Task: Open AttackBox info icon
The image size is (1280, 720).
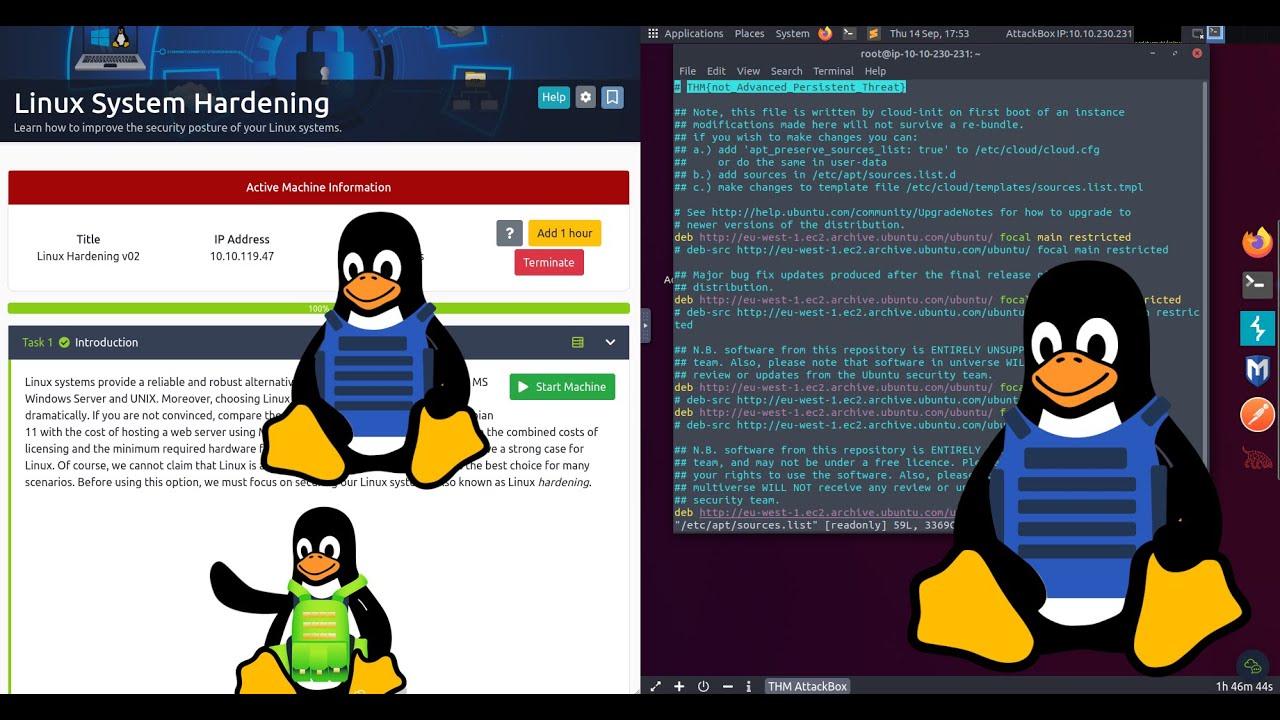Action: 748,686
